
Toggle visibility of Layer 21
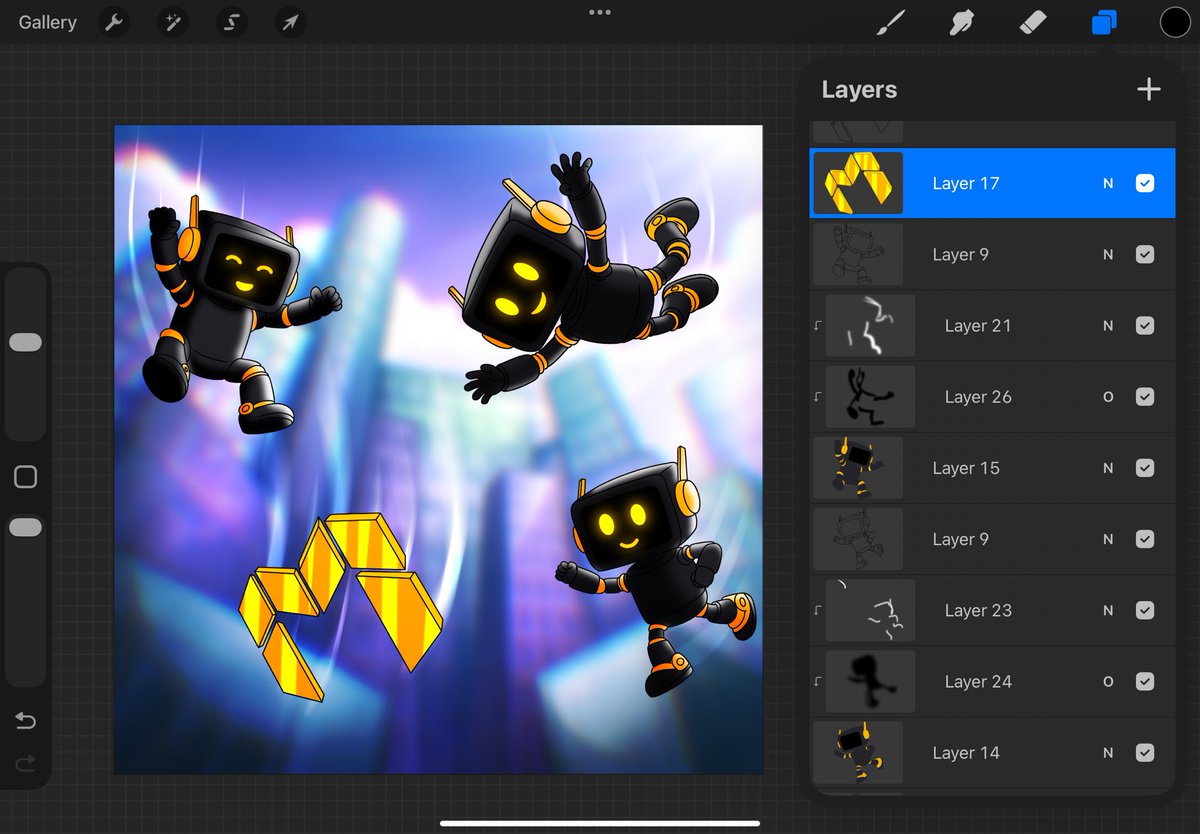click(x=1145, y=326)
